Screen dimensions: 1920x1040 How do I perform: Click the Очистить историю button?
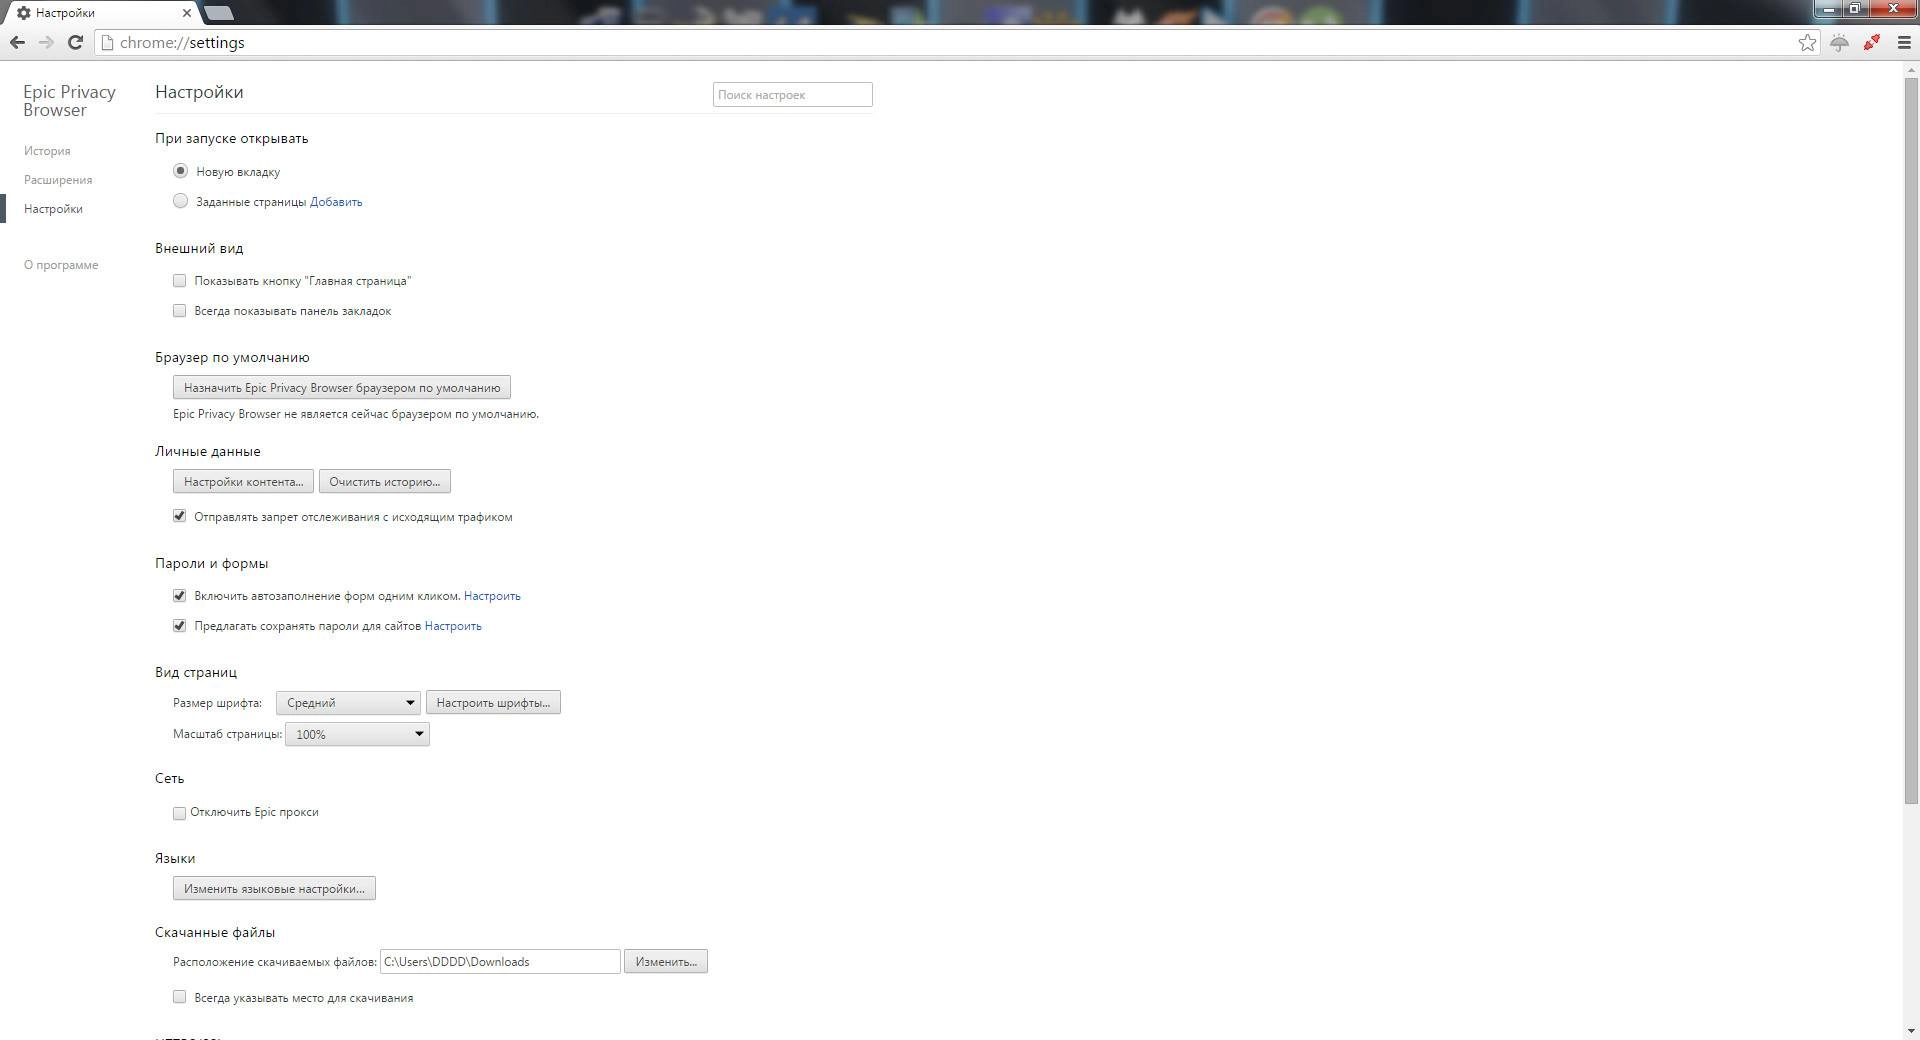click(385, 481)
